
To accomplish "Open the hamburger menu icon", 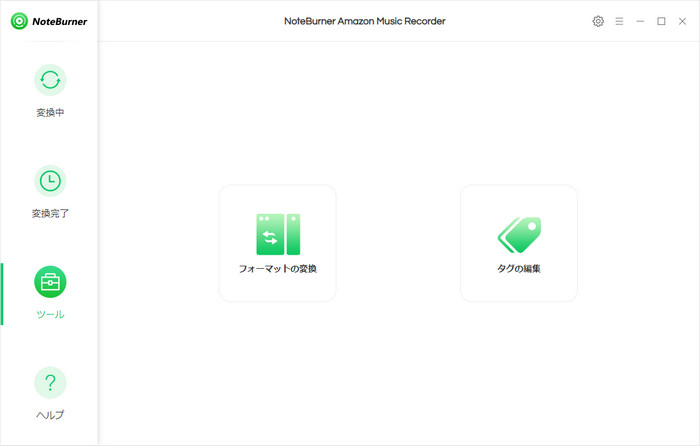I will point(619,21).
